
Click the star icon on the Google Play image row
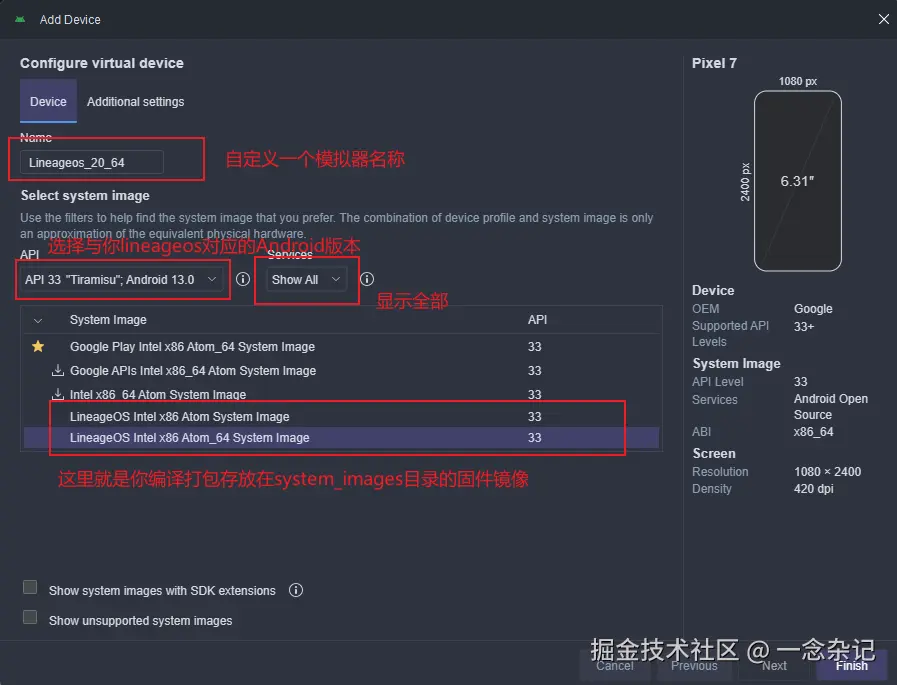coord(38,346)
